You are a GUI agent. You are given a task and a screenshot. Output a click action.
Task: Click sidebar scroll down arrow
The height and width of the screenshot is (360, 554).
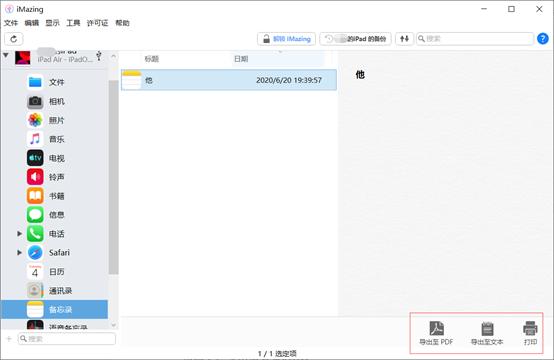pyautogui.click(x=113, y=325)
